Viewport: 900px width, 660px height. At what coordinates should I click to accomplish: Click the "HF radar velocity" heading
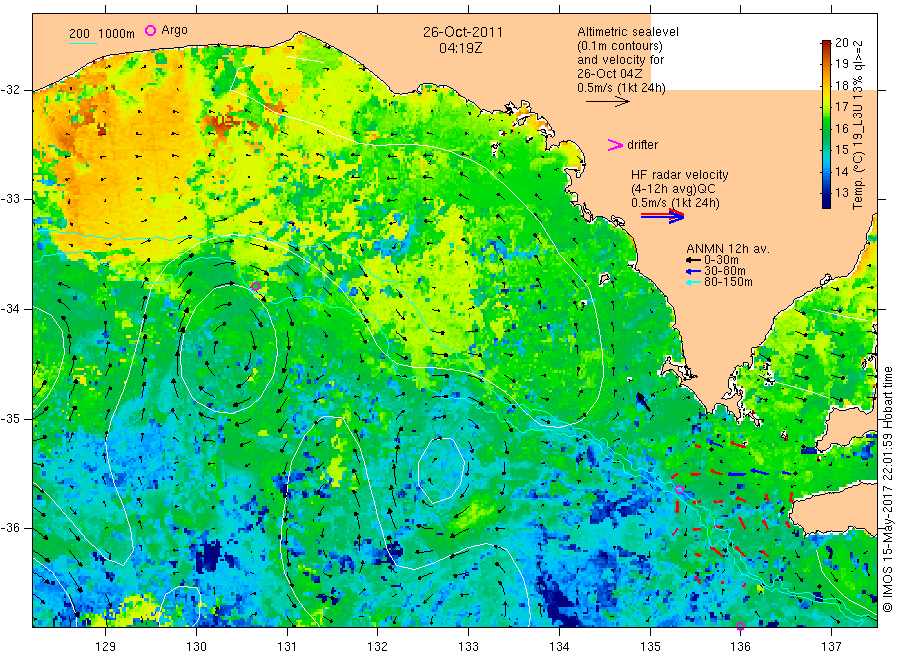click(680, 174)
